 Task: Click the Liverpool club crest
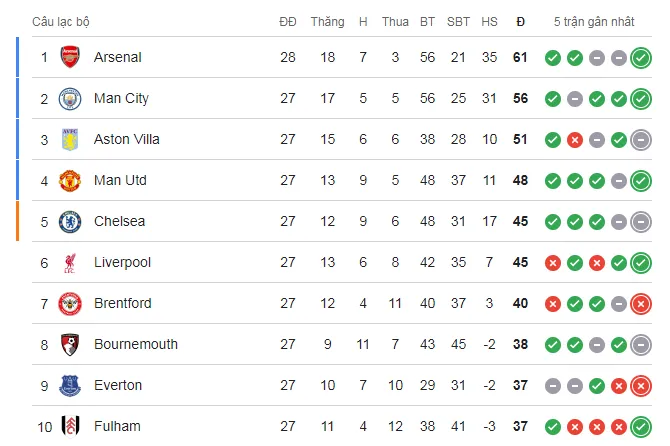[69, 262]
